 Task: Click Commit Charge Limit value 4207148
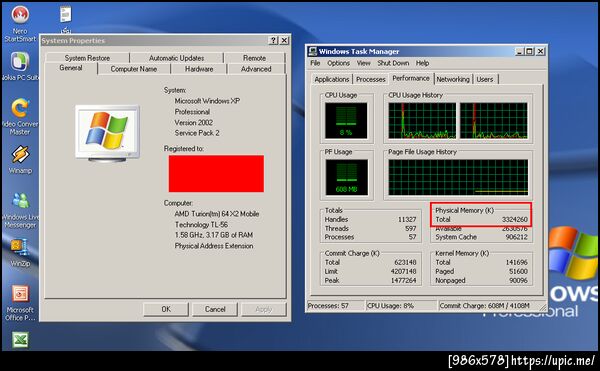tap(403, 272)
